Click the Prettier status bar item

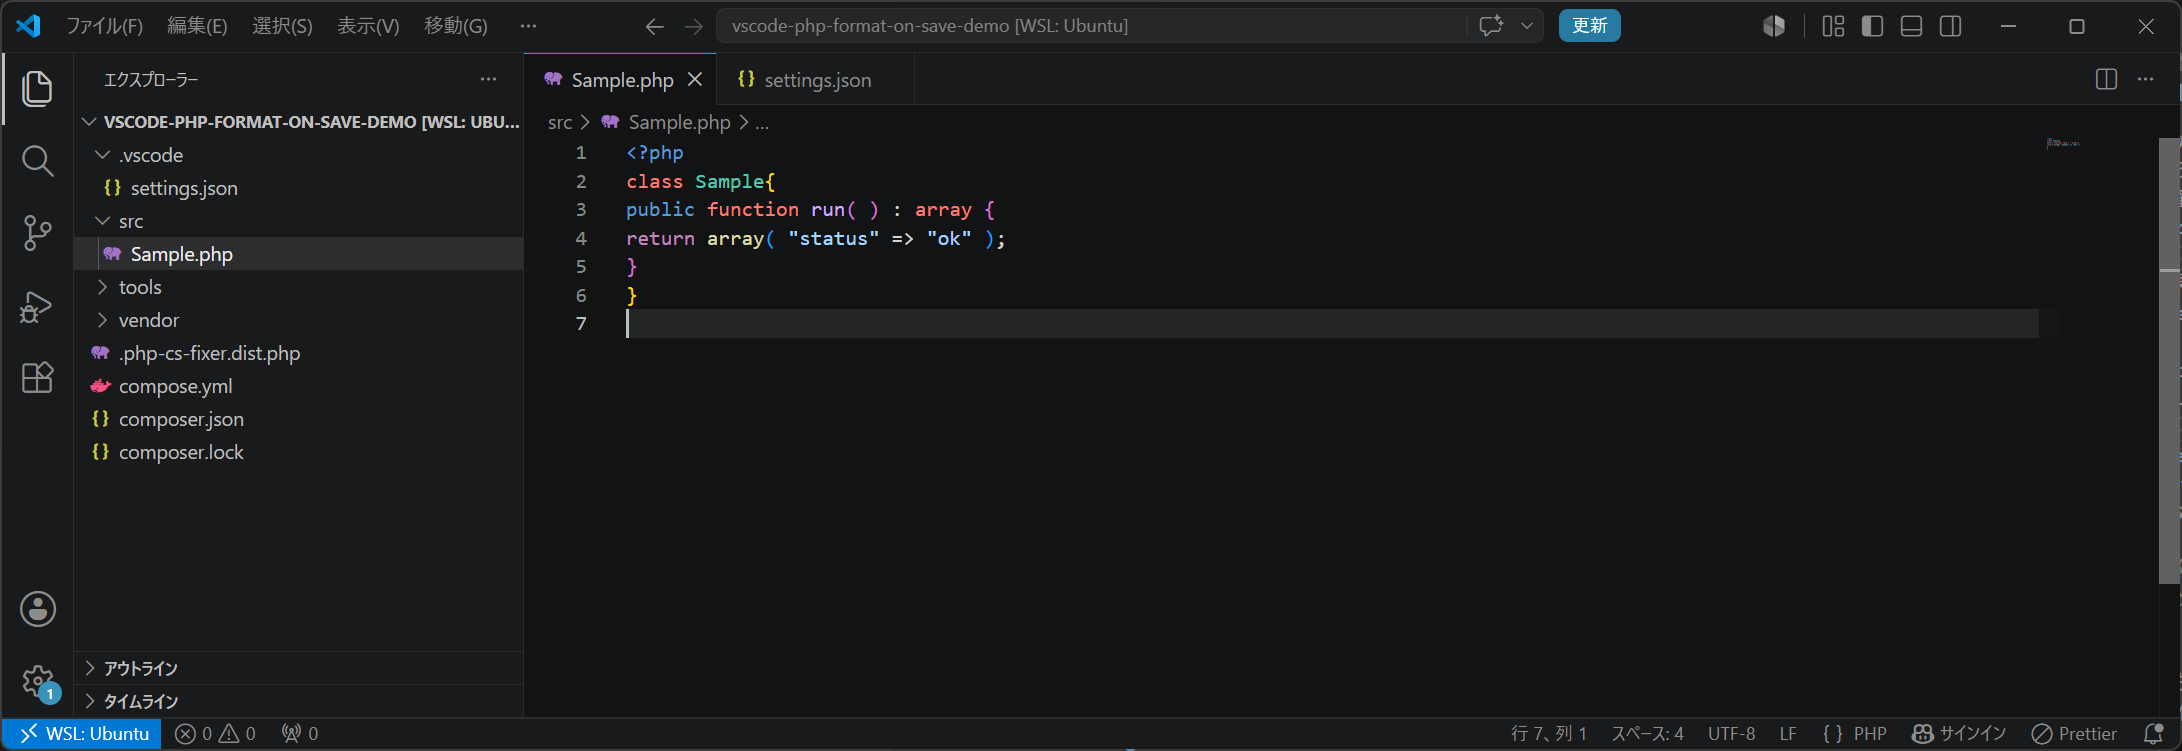tap(2074, 734)
